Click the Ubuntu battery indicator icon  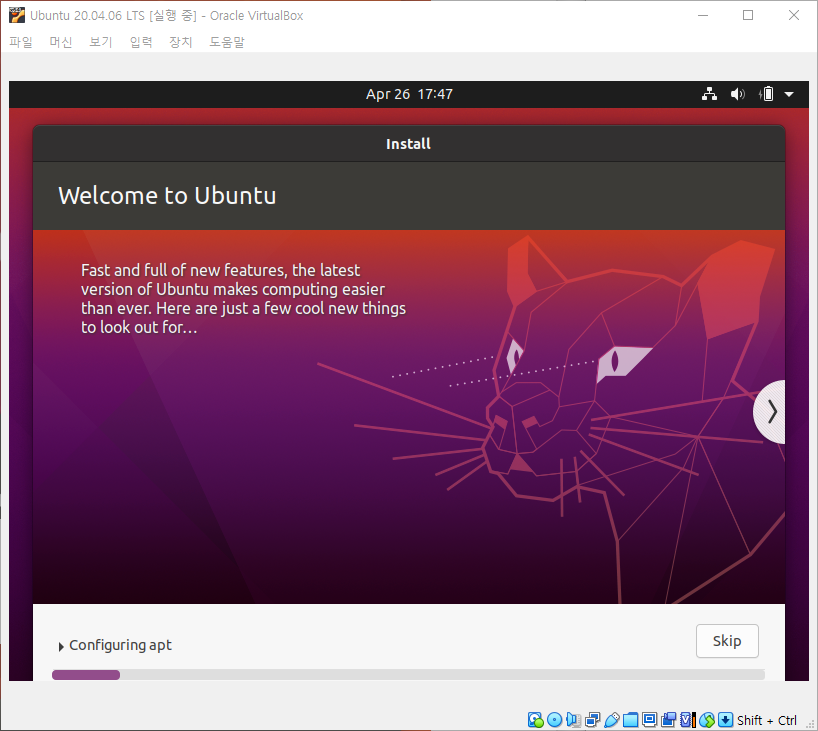click(766, 94)
